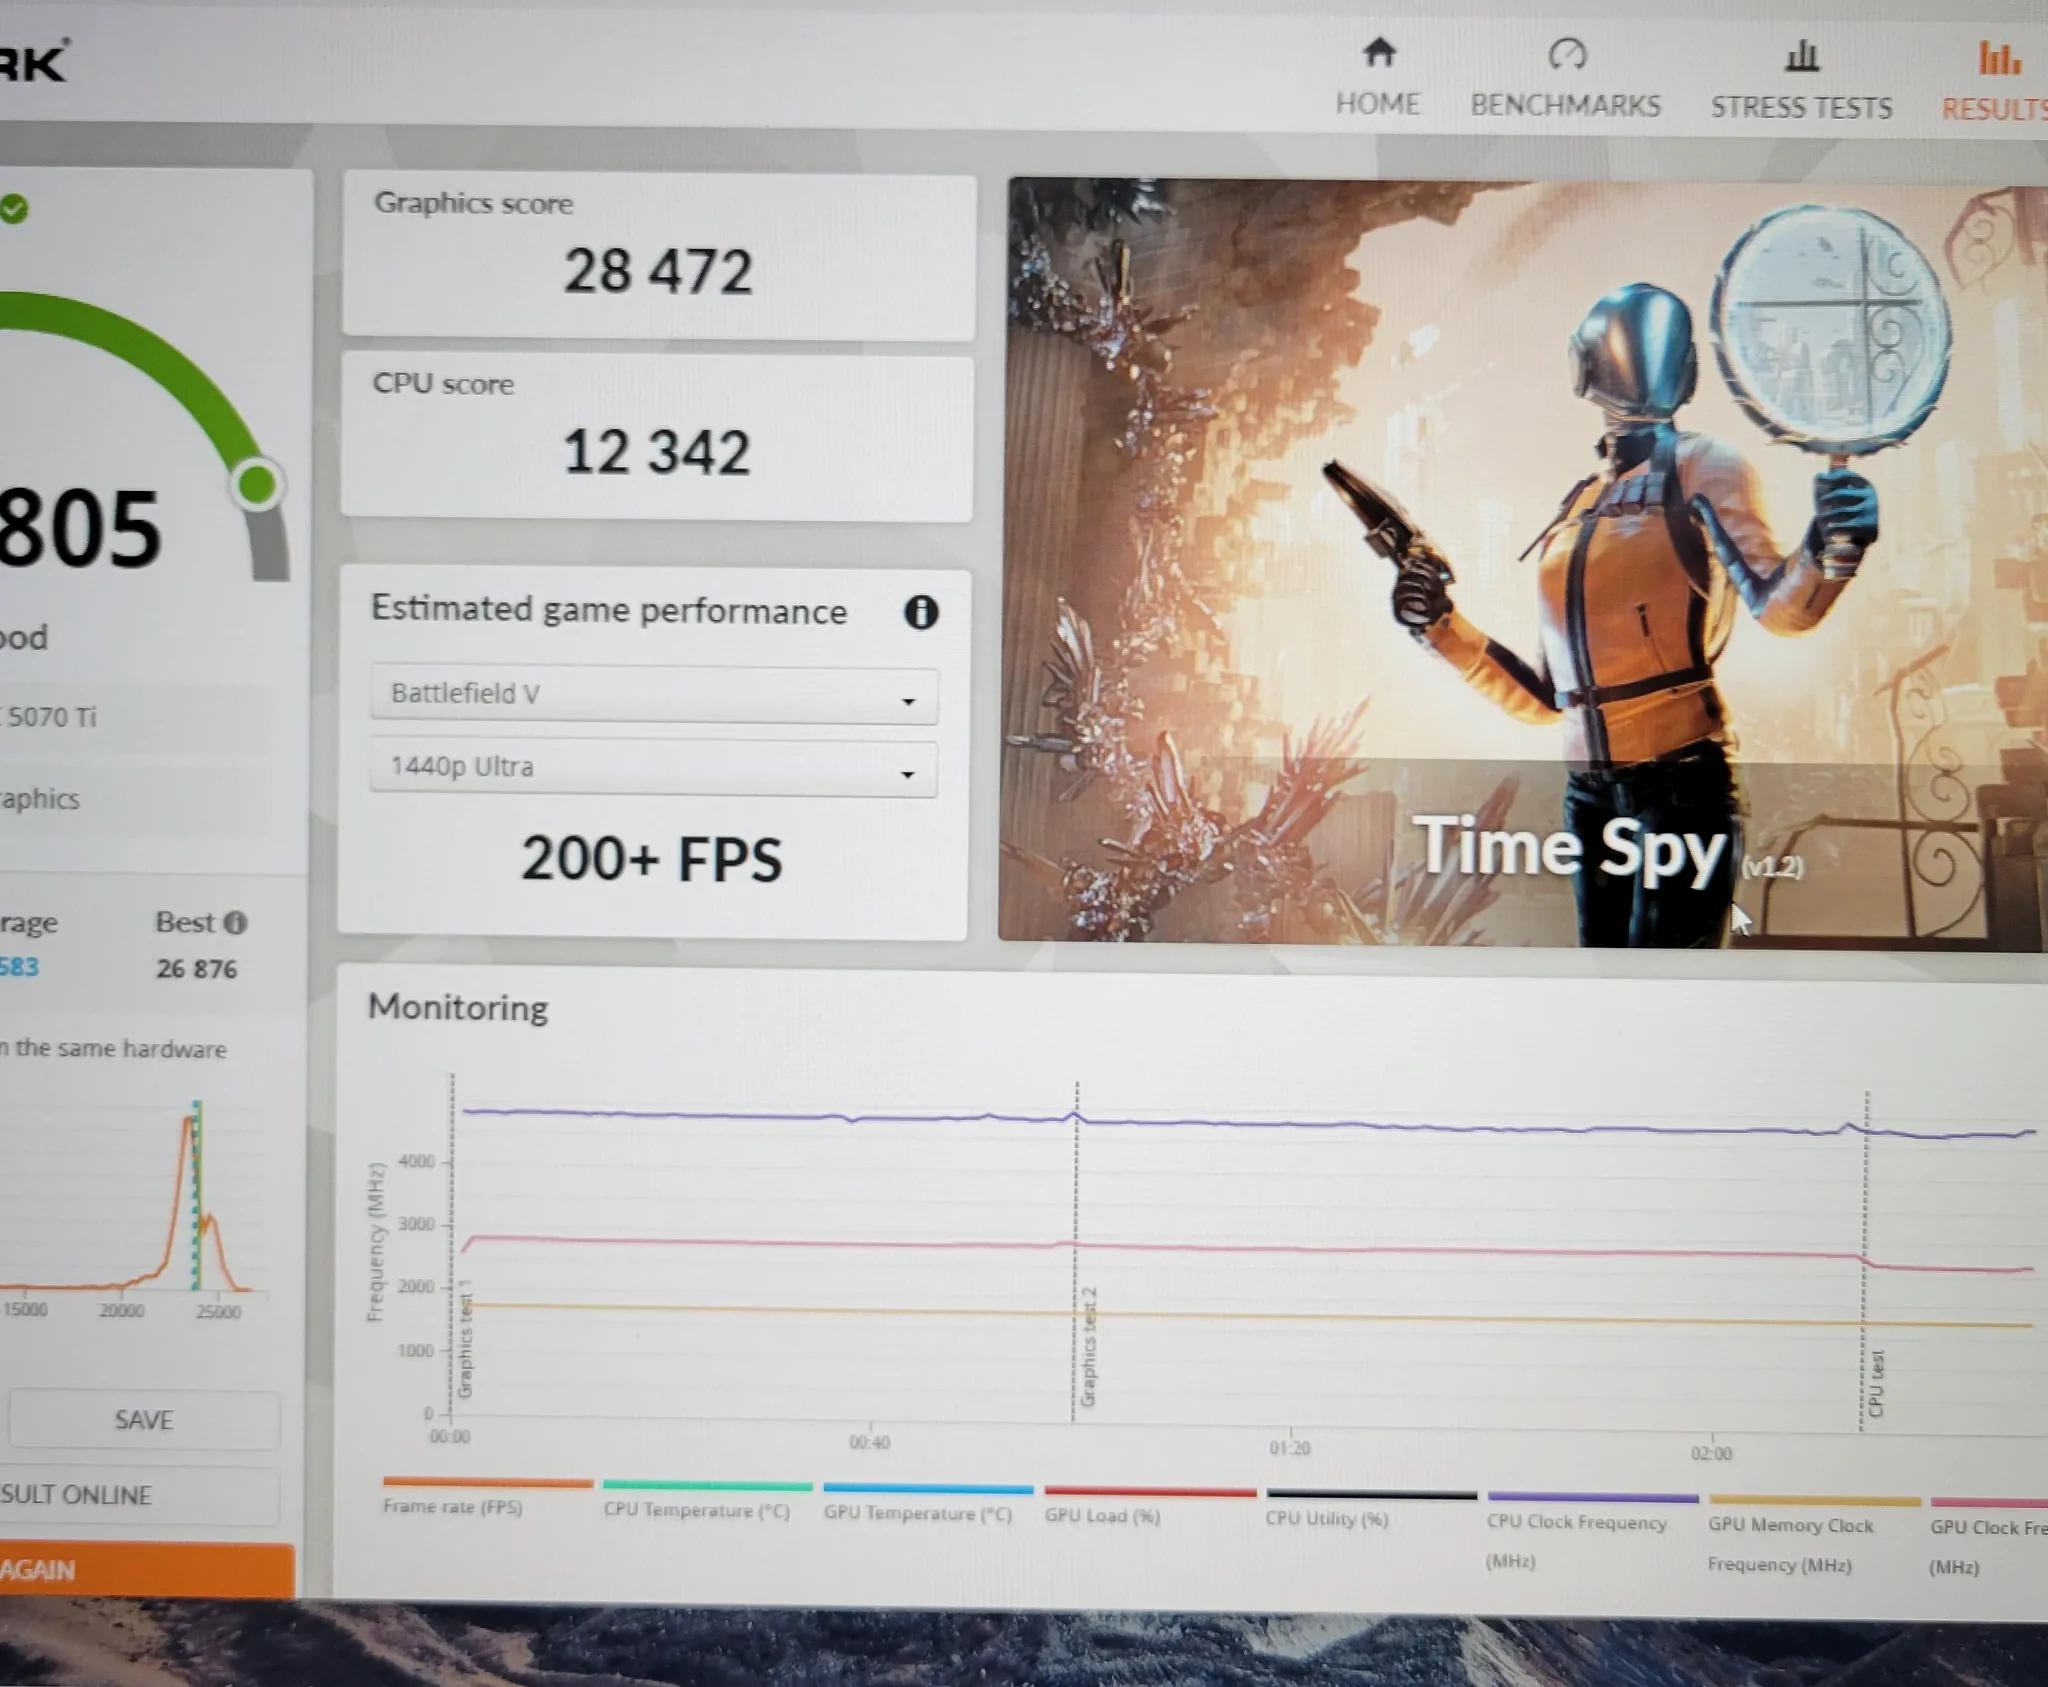Image resolution: width=2048 pixels, height=1687 pixels.
Task: Switch to the BENCHMARKS tab
Action: tap(1565, 105)
